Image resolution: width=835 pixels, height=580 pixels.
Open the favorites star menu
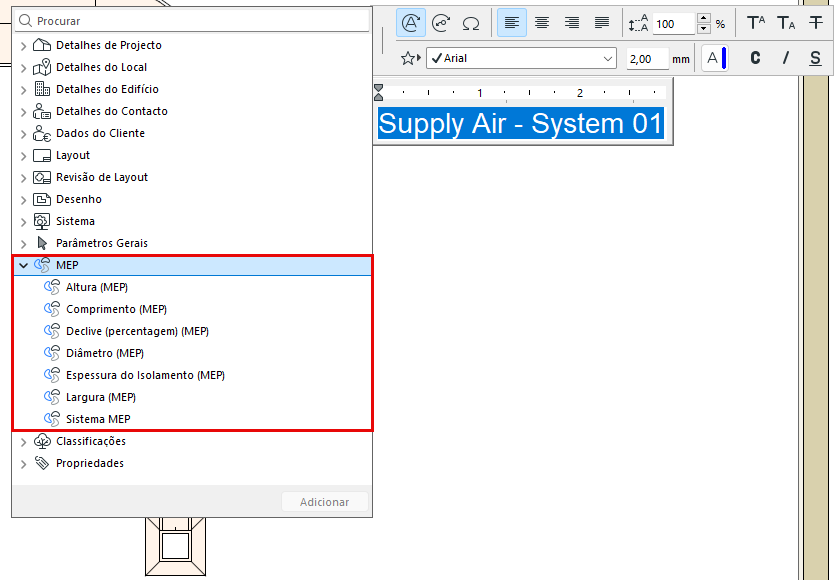tap(411, 58)
